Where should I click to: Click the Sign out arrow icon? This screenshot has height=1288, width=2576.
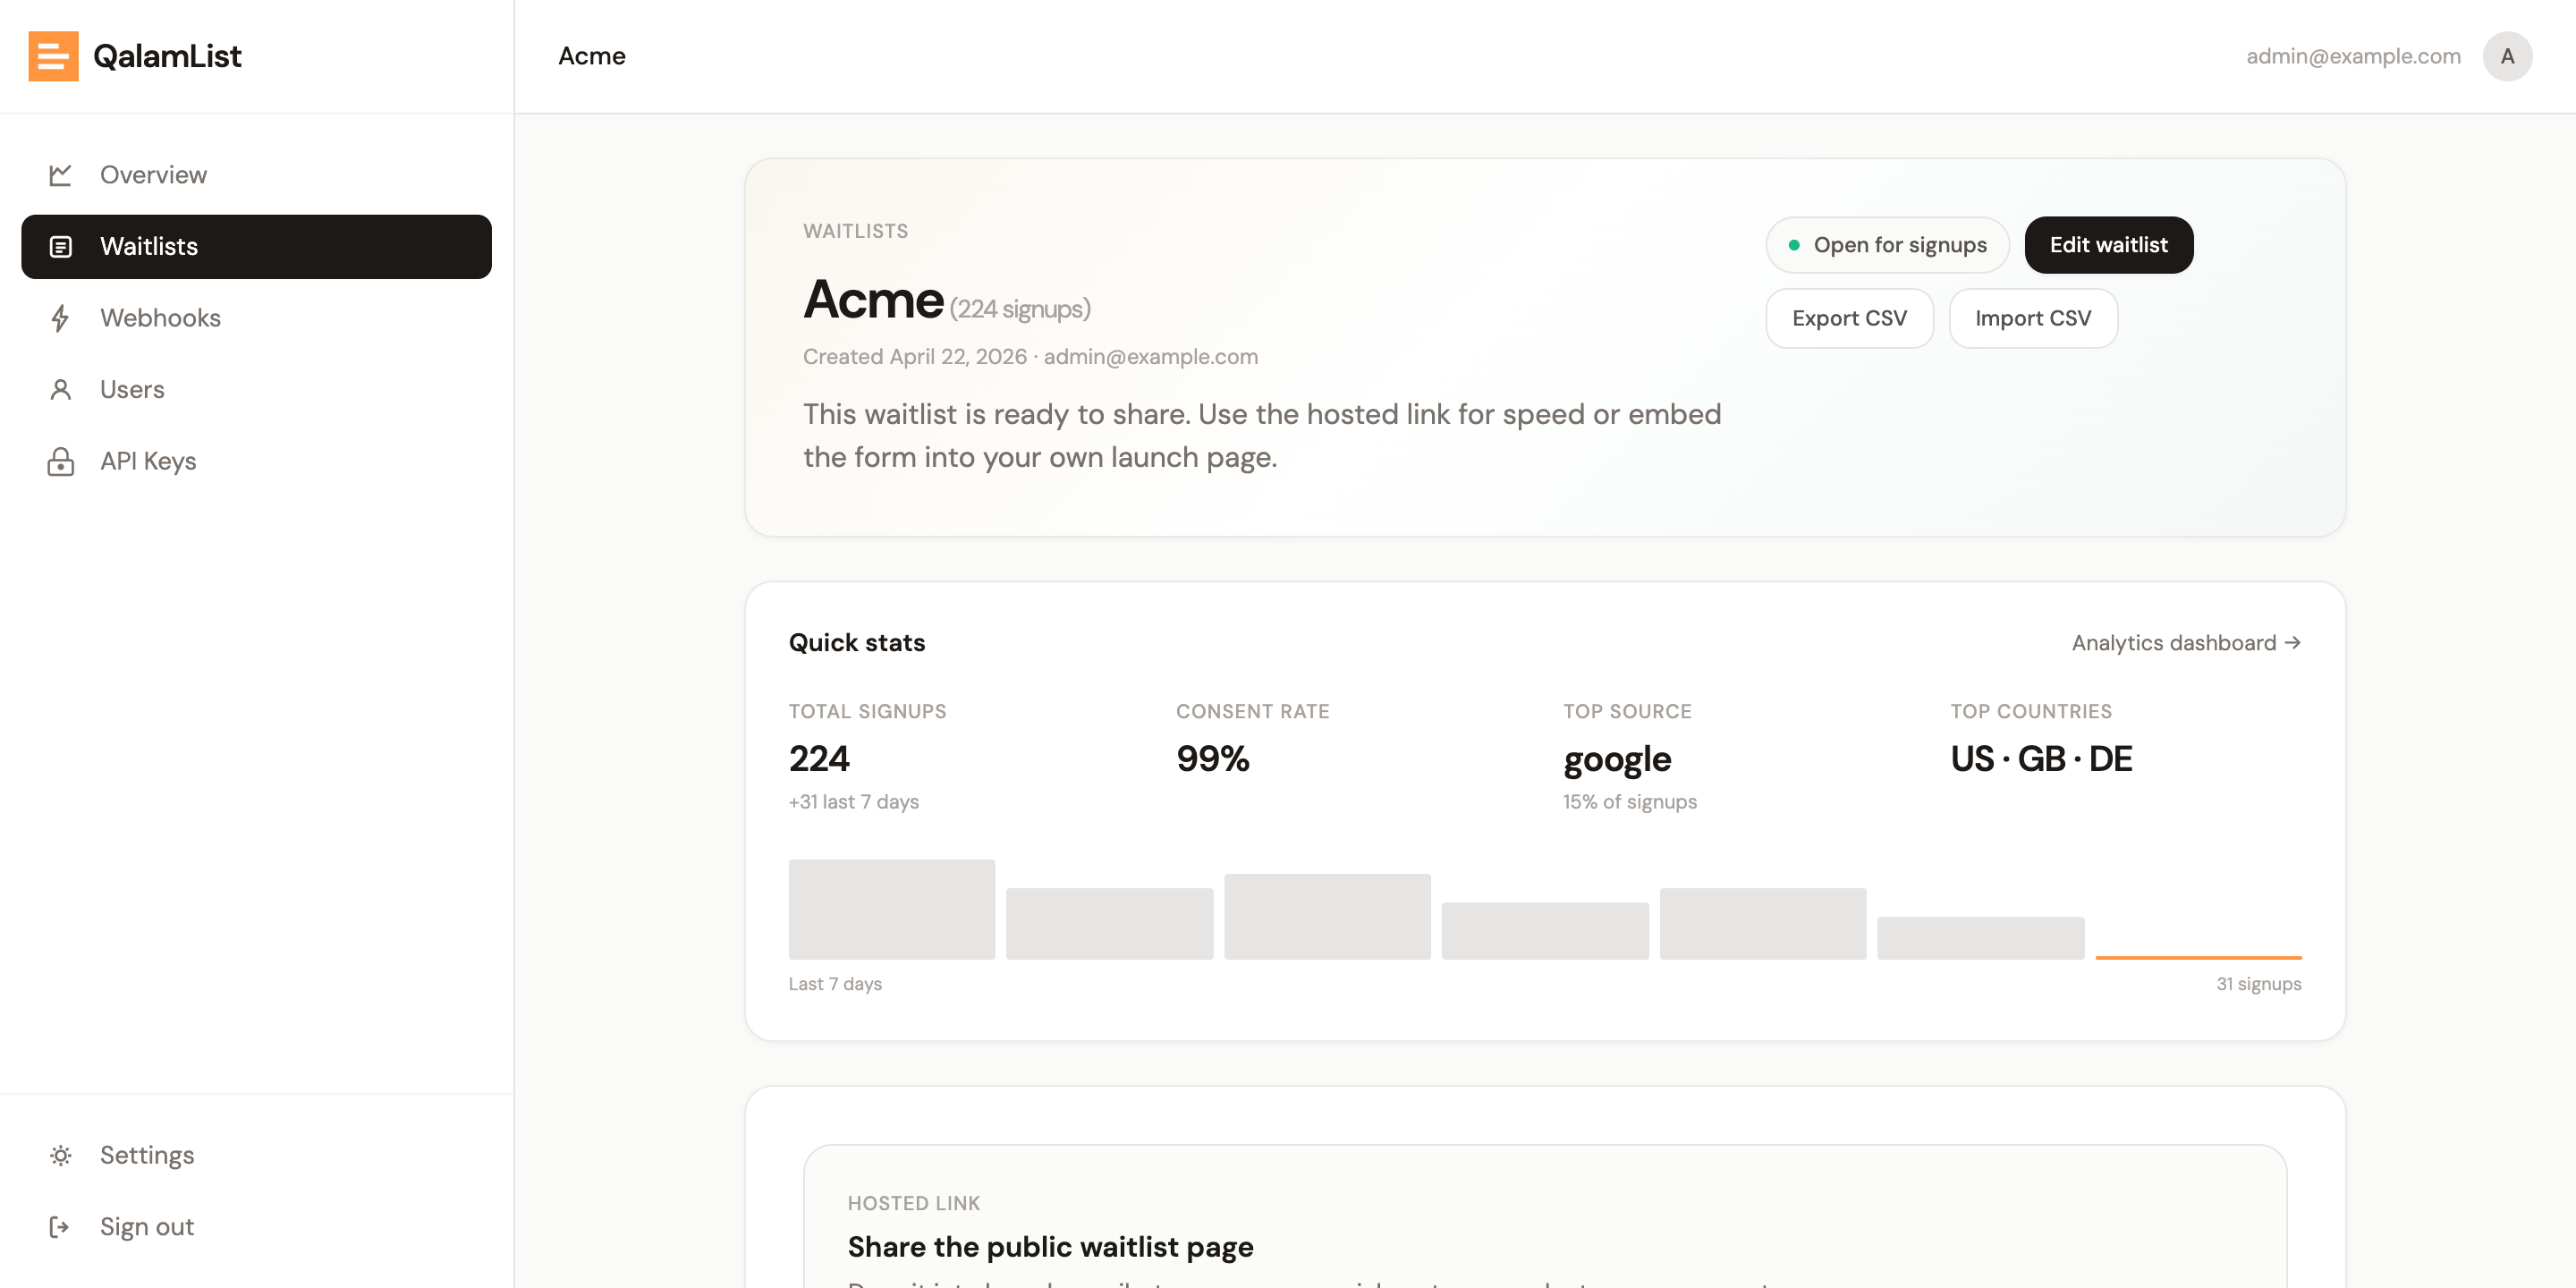coord(60,1227)
